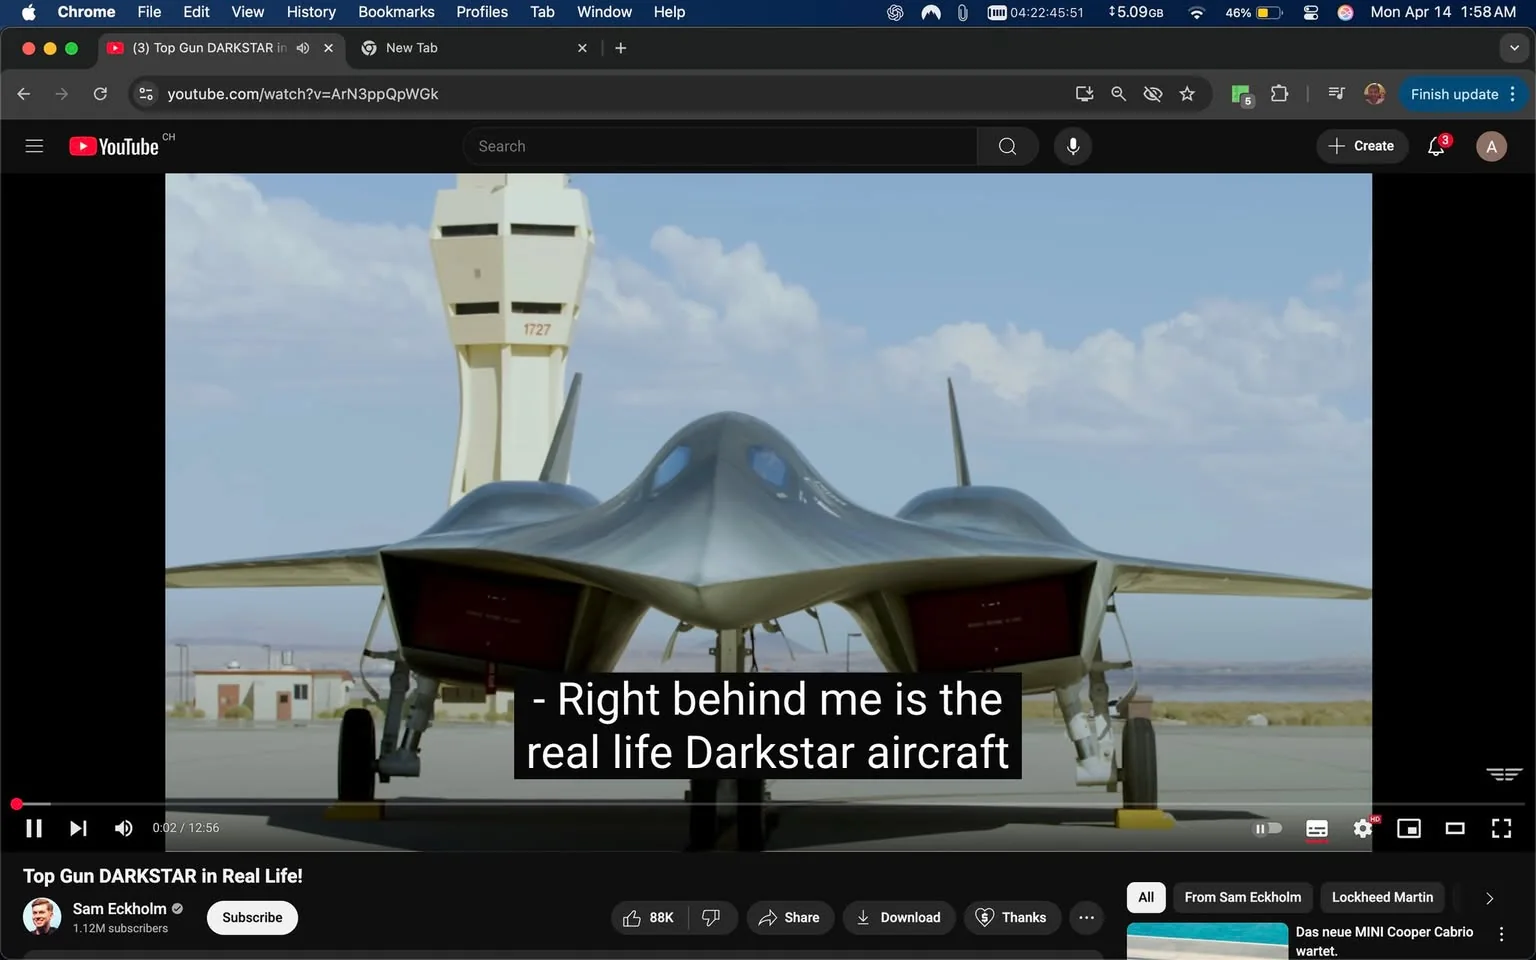Download the video
This screenshot has width=1536, height=960.
point(899,918)
